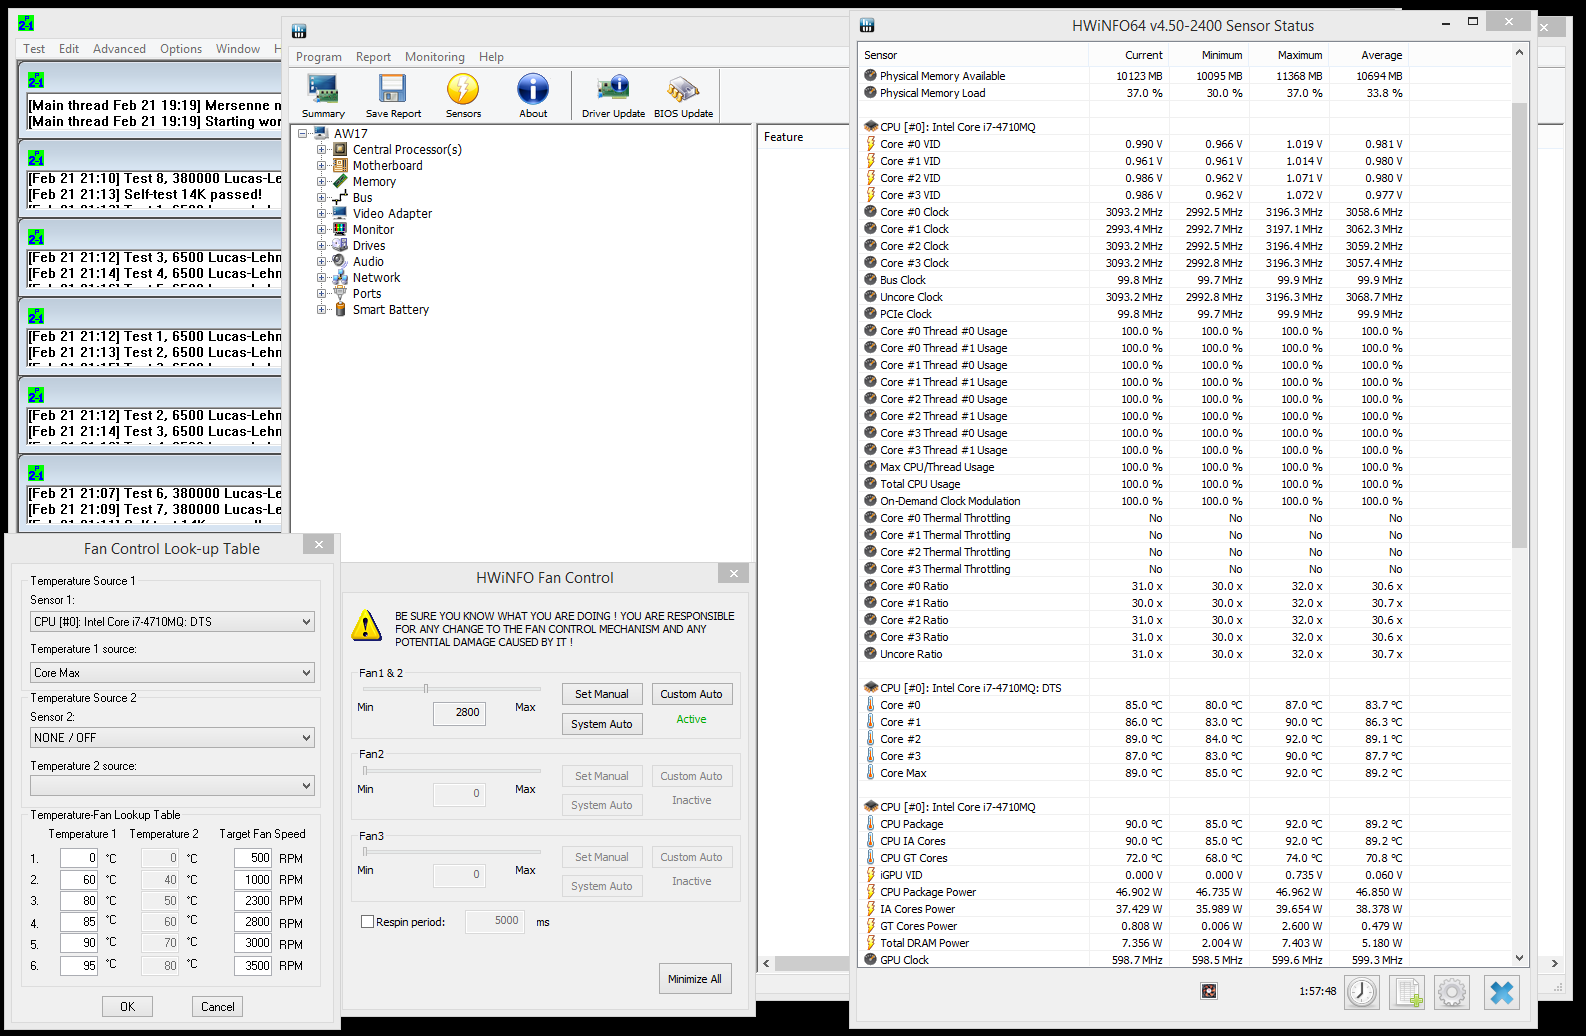The width and height of the screenshot is (1586, 1036).
Task: Click the Prime95 icon in main window titlebar
Action: click(26, 23)
